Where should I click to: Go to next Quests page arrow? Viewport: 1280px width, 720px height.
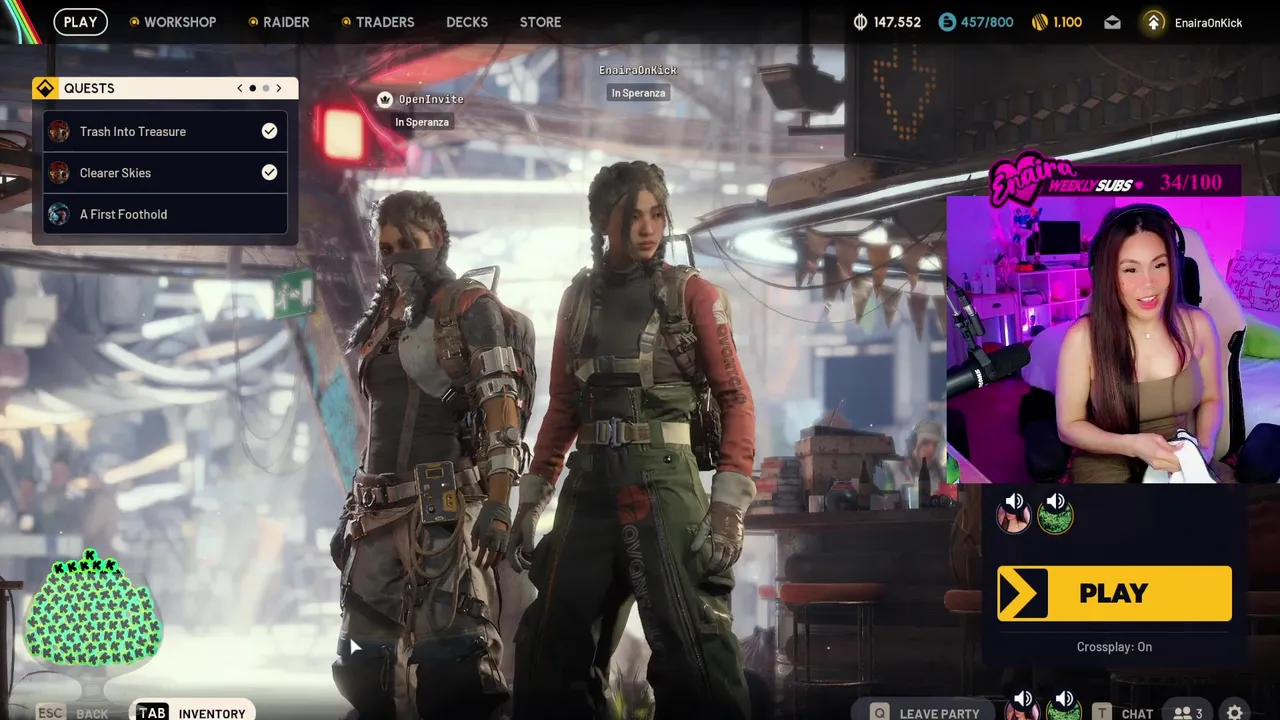click(x=279, y=88)
